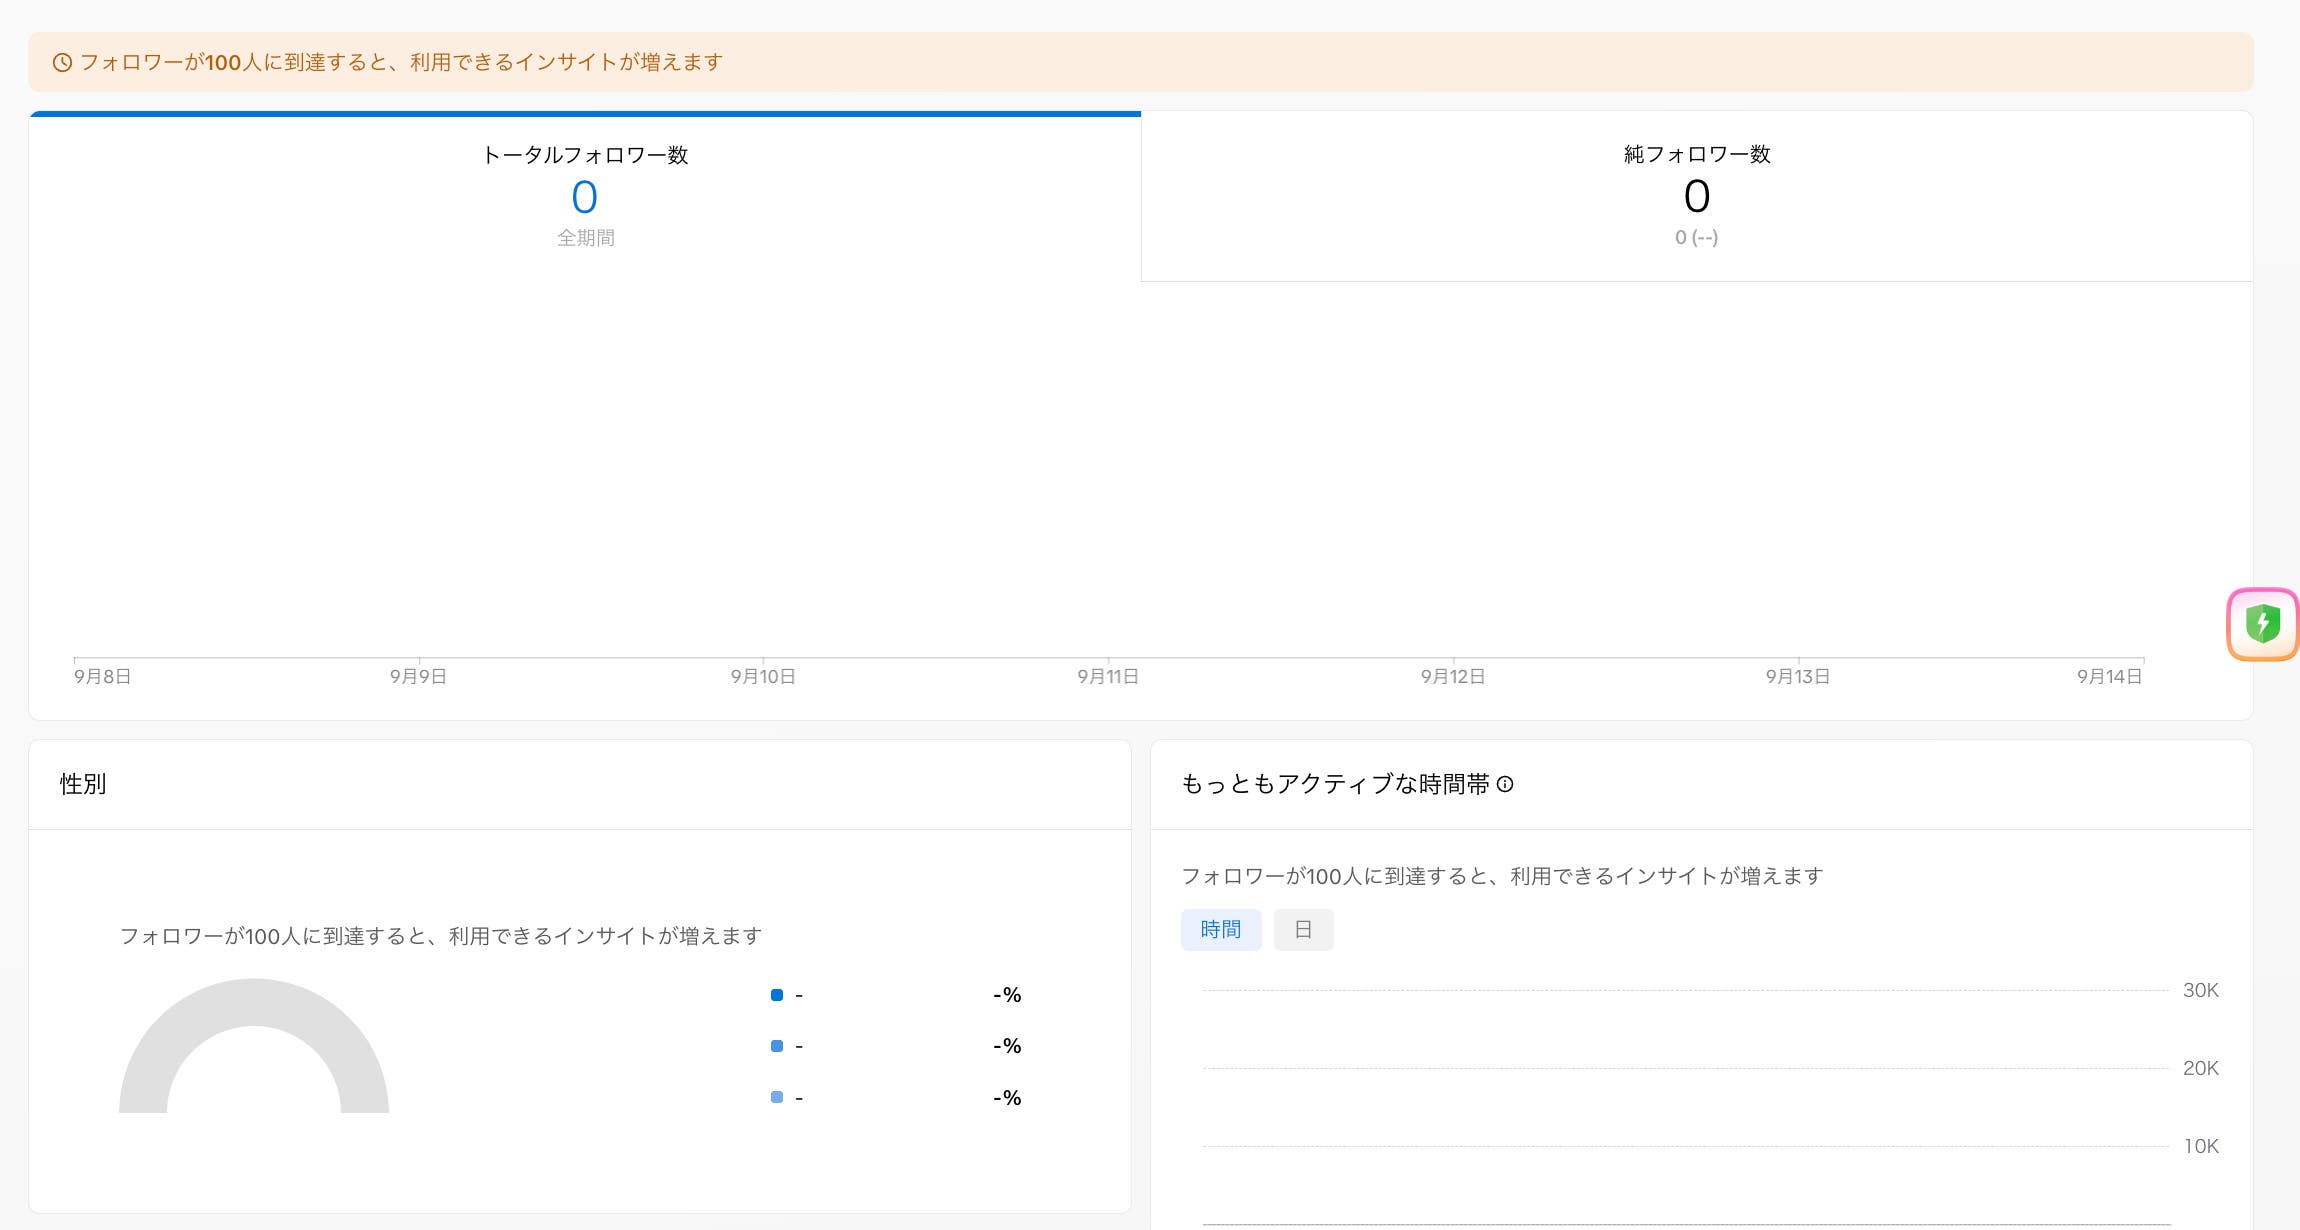Click the もっともアクティブな時間帯 heading

coord(1336,784)
